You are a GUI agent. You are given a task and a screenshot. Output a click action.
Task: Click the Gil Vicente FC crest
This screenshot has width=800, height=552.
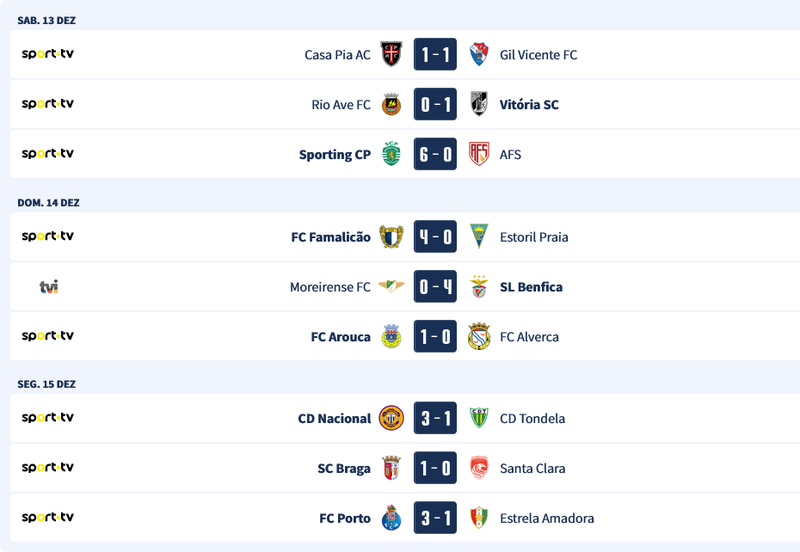click(479, 54)
